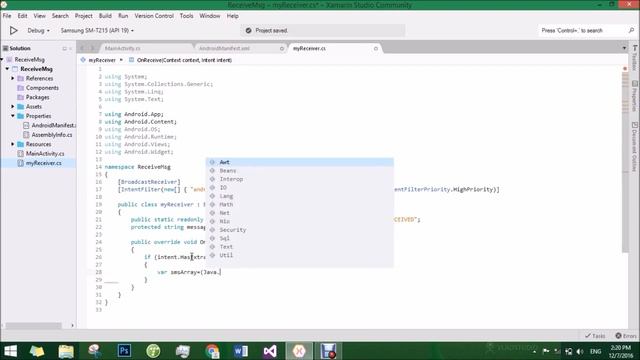Open the Window menu

[210, 16]
